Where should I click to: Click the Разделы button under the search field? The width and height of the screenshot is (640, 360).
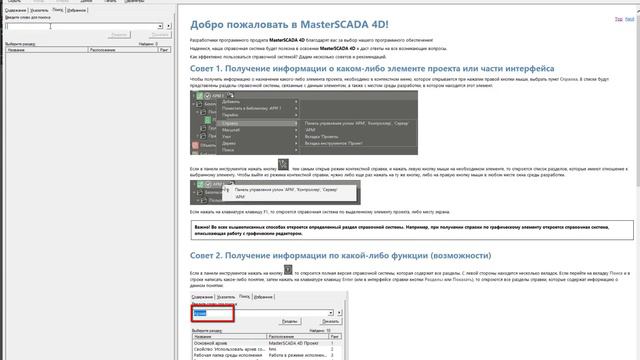point(119,35)
